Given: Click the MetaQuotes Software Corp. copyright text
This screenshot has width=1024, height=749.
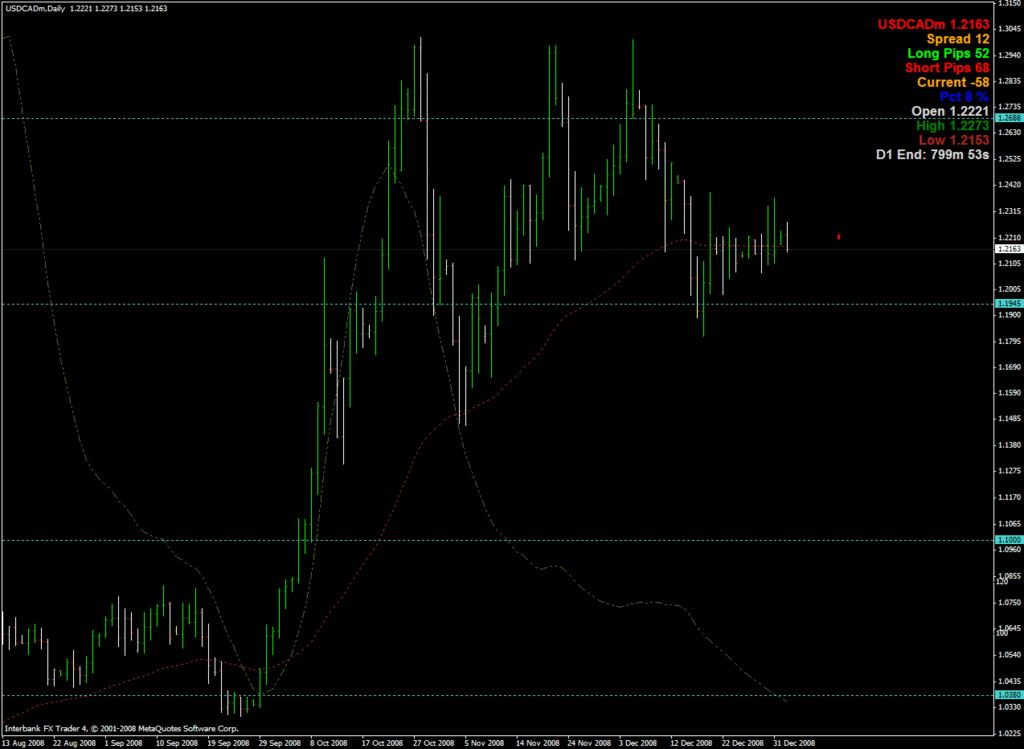Looking at the screenshot, I should pos(121,728).
